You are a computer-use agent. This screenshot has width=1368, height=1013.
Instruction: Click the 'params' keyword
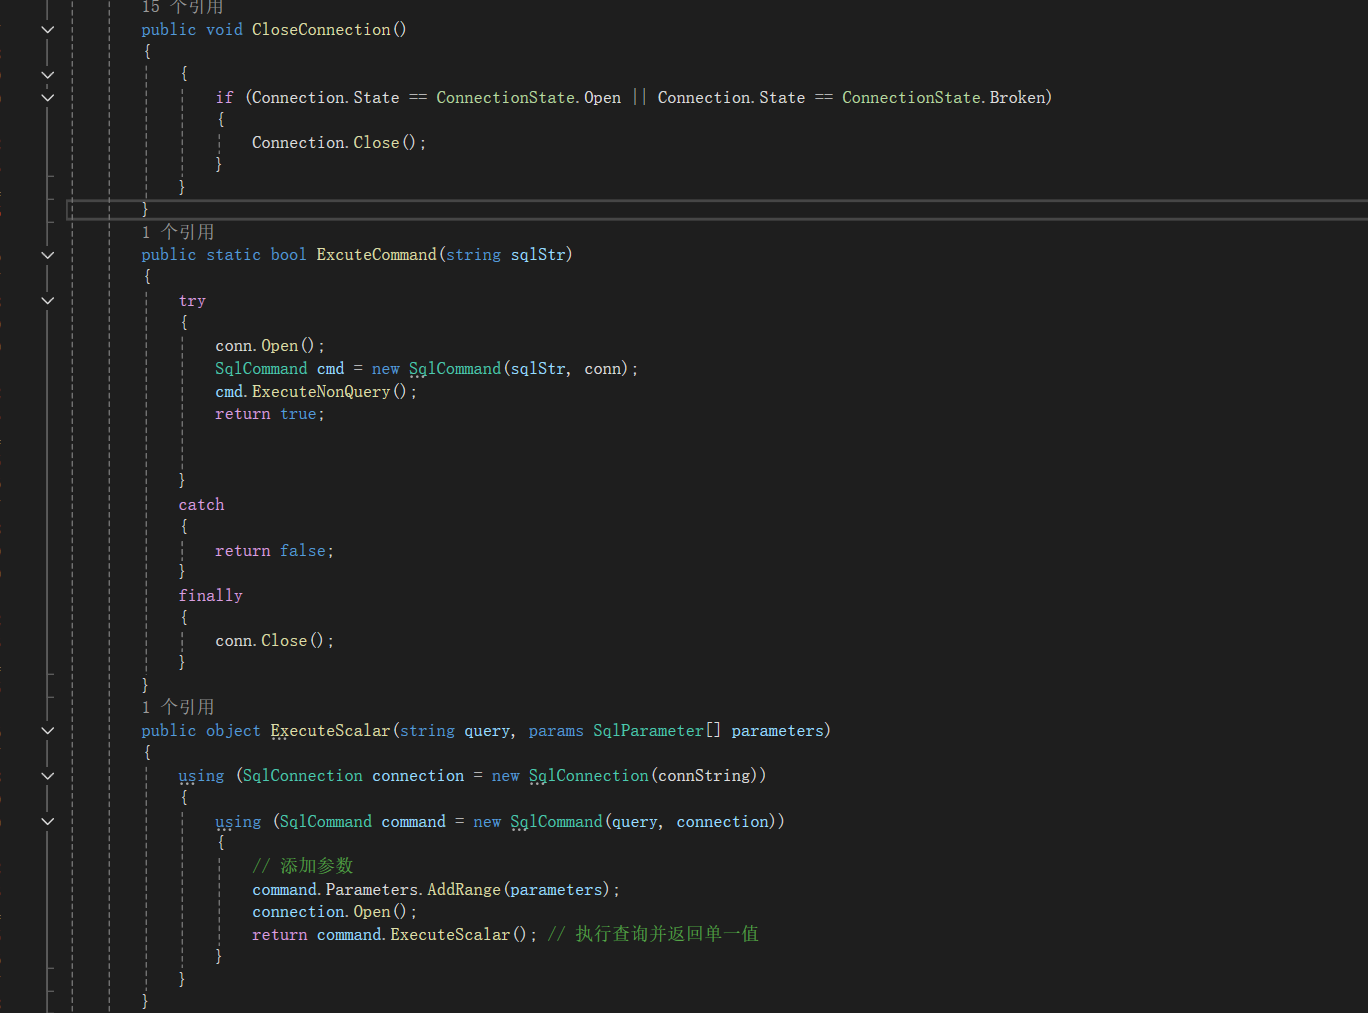coord(556,731)
